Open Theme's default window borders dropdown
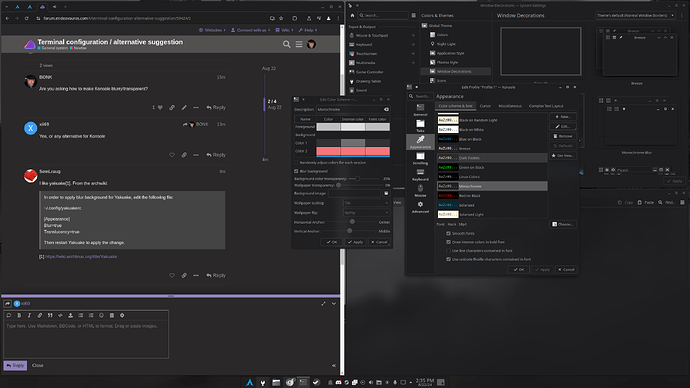 tap(635, 15)
